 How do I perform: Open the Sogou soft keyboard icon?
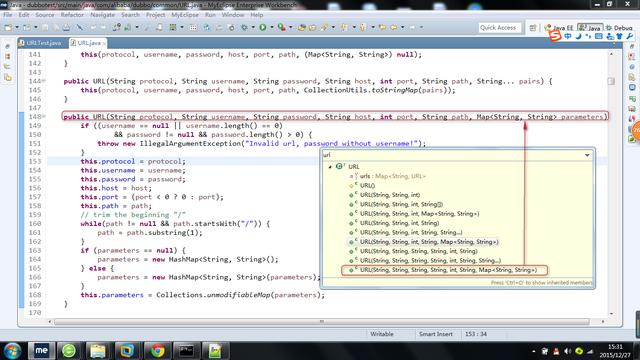[599, 36]
